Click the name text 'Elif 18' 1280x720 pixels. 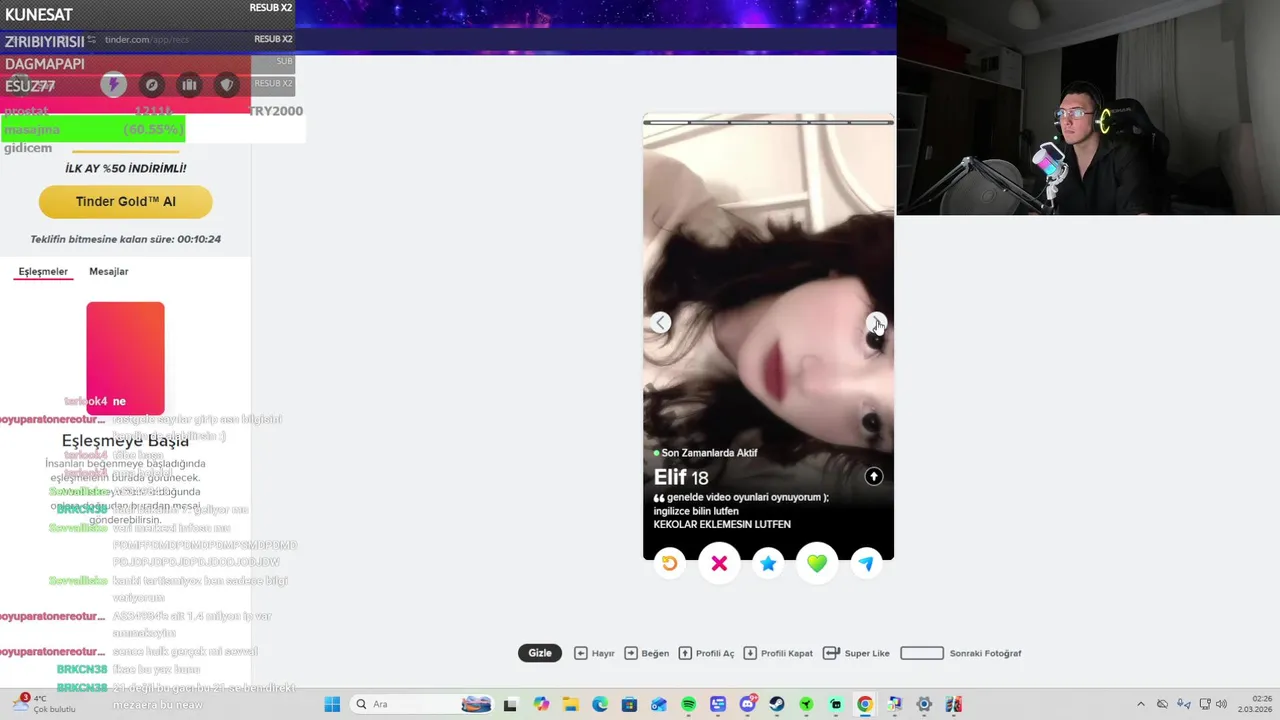(x=681, y=478)
